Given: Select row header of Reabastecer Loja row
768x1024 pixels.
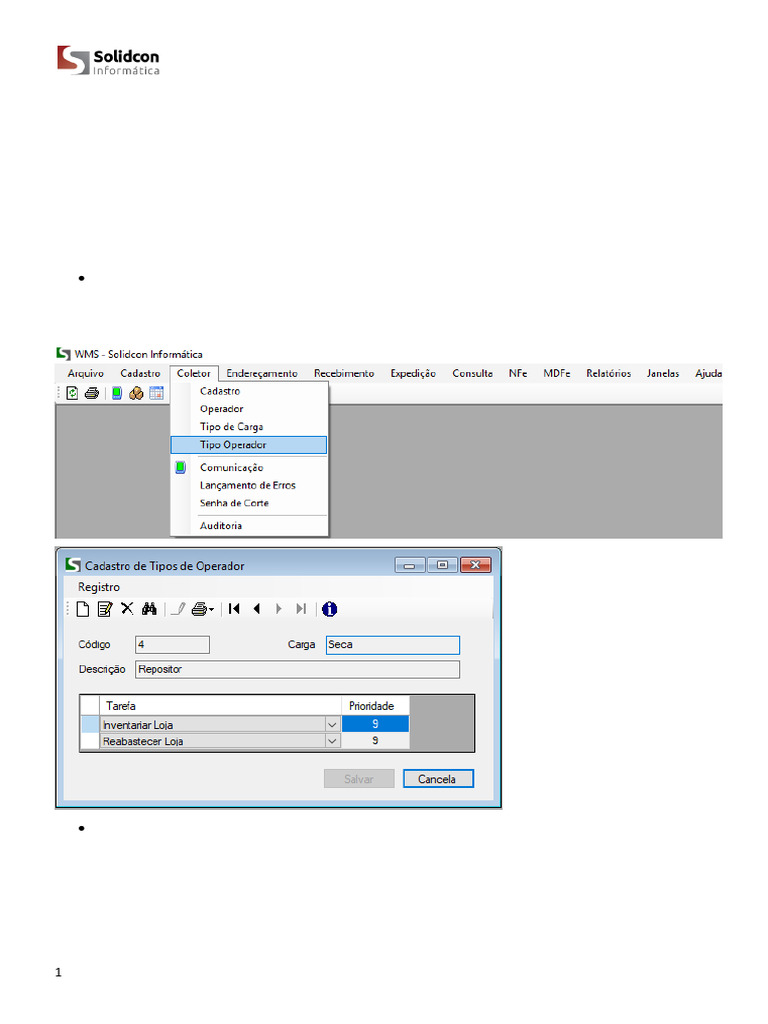Looking at the screenshot, I should coord(90,741).
